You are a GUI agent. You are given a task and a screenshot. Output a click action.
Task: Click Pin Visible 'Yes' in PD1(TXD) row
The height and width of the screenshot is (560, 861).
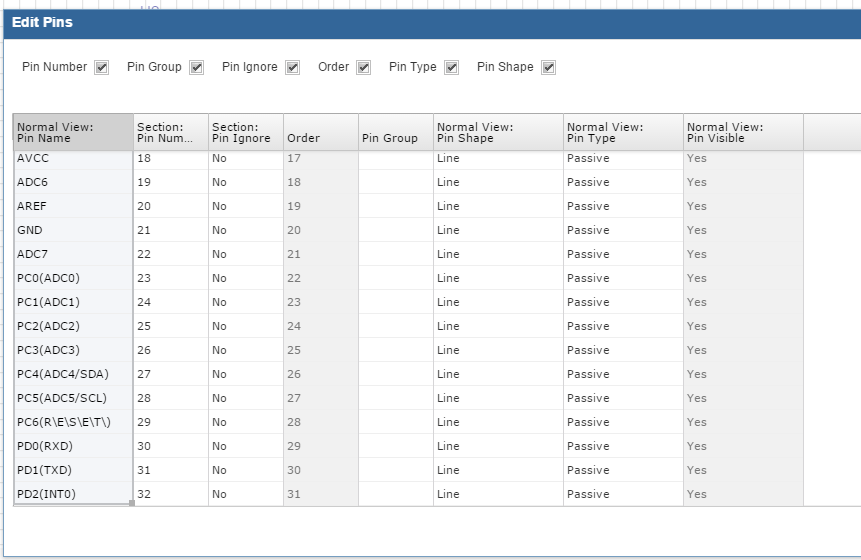click(x=743, y=470)
